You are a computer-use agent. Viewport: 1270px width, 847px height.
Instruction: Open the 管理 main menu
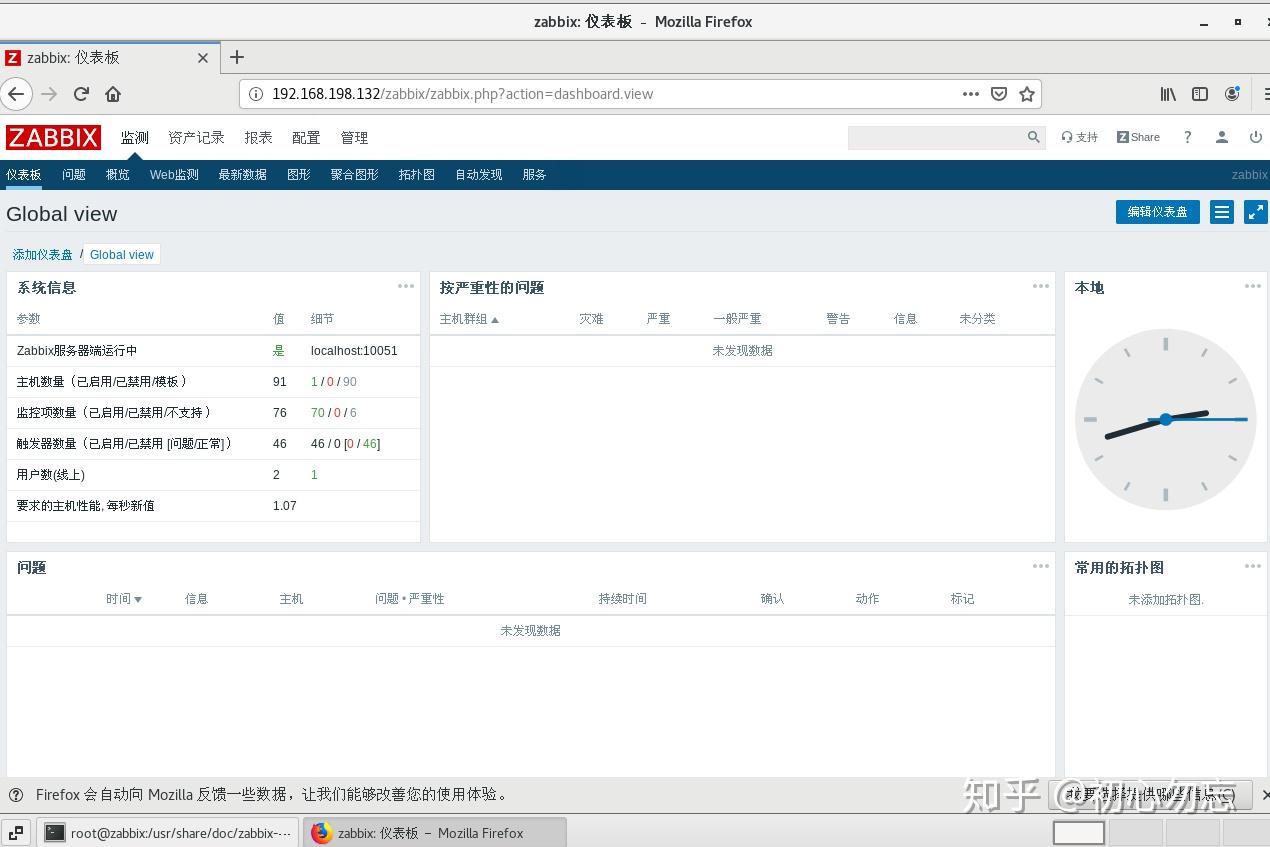point(354,138)
